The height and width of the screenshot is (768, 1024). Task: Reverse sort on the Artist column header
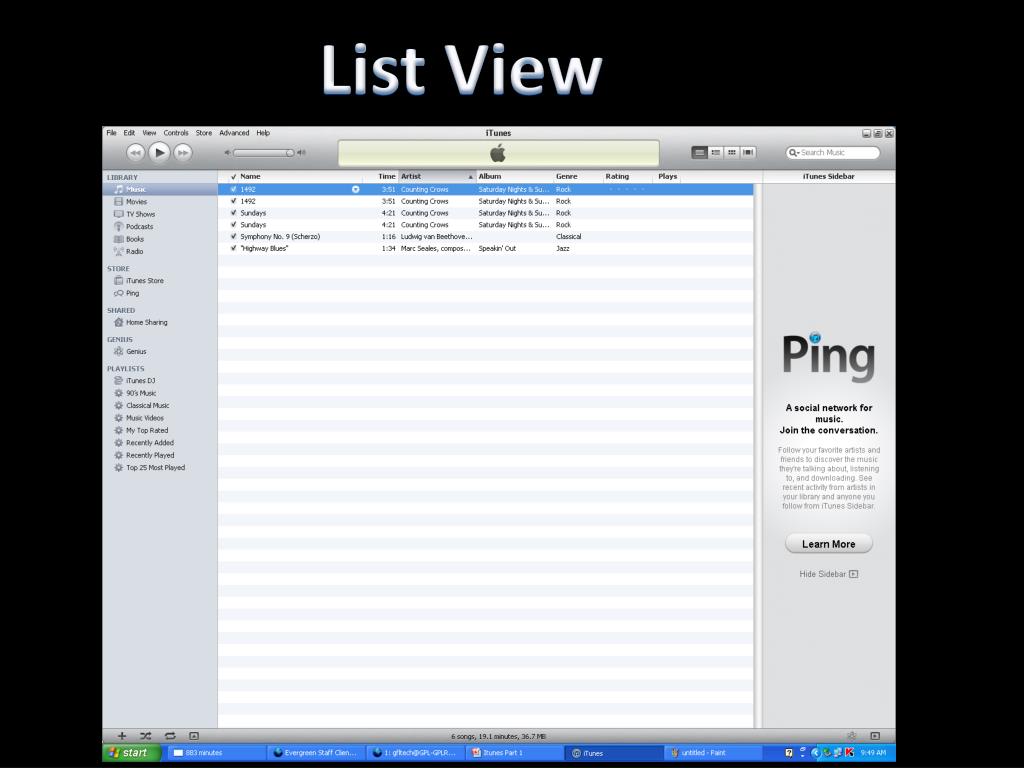click(437, 176)
